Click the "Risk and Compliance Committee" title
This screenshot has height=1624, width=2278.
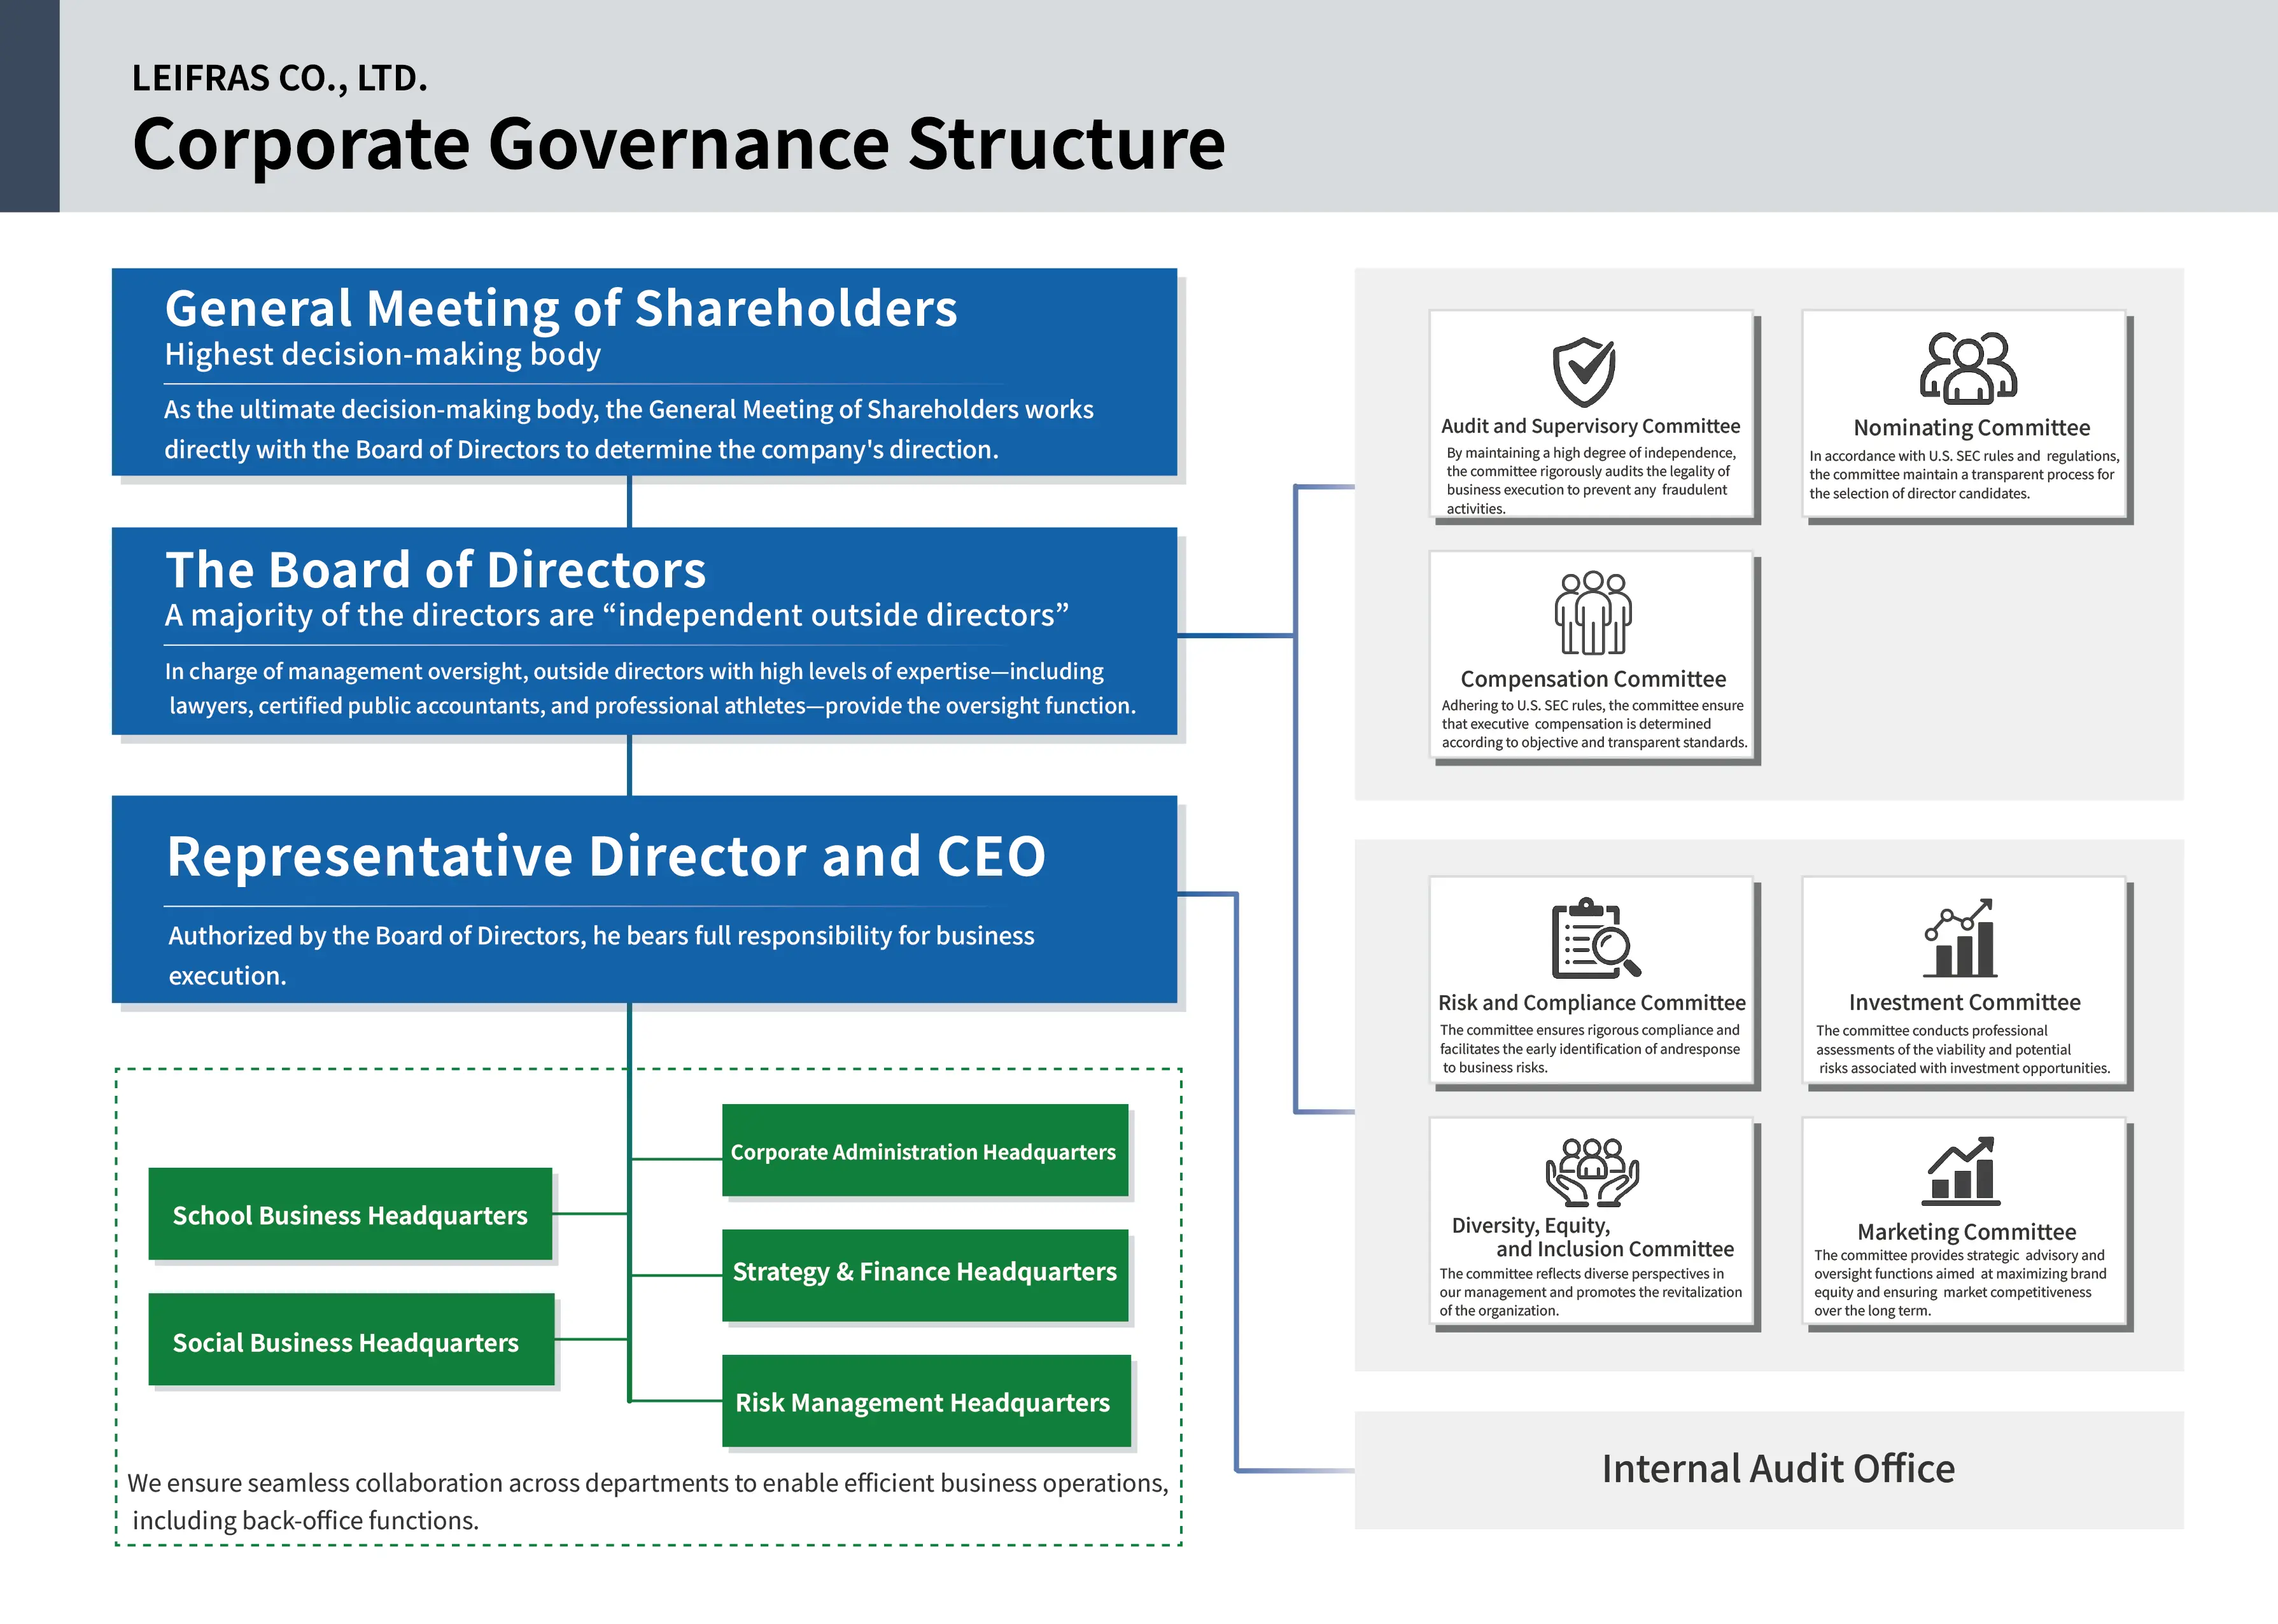coord(1592,1002)
